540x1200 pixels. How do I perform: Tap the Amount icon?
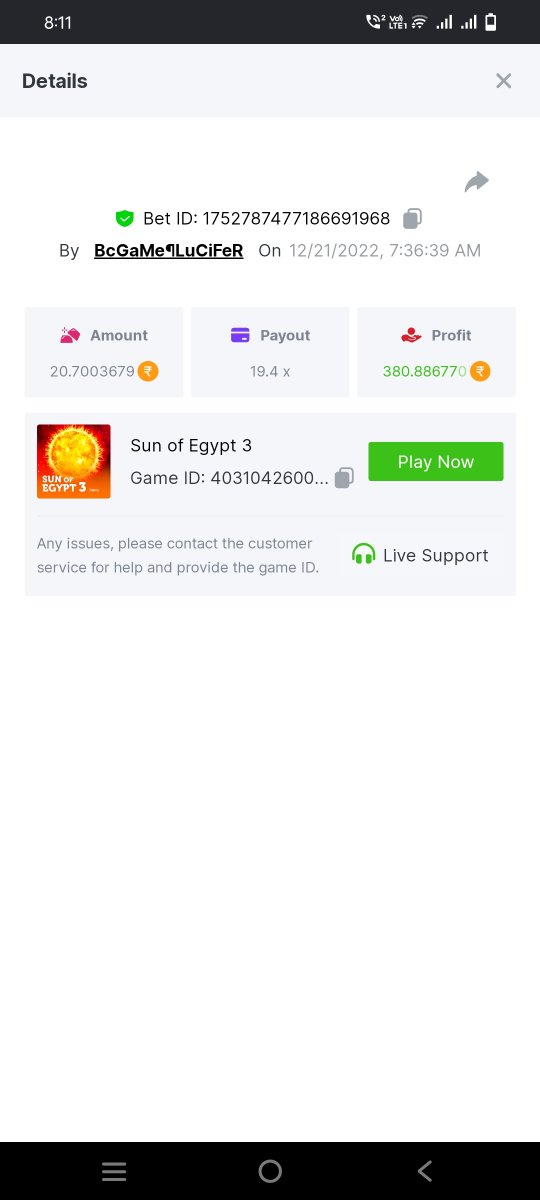[x=70, y=335]
